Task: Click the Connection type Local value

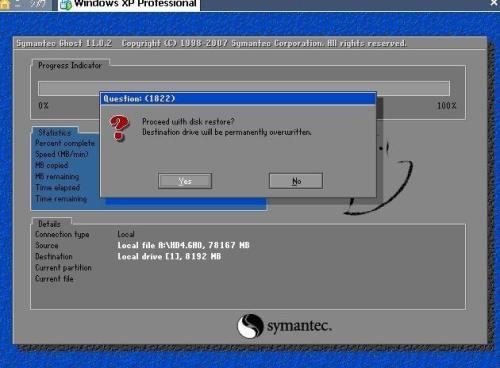Action: 126,234
